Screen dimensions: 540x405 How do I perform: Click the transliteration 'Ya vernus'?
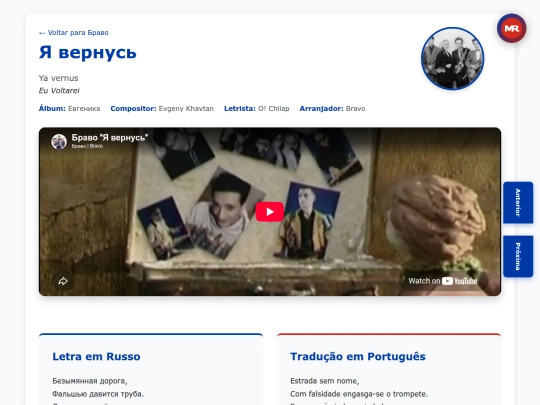[x=59, y=78]
